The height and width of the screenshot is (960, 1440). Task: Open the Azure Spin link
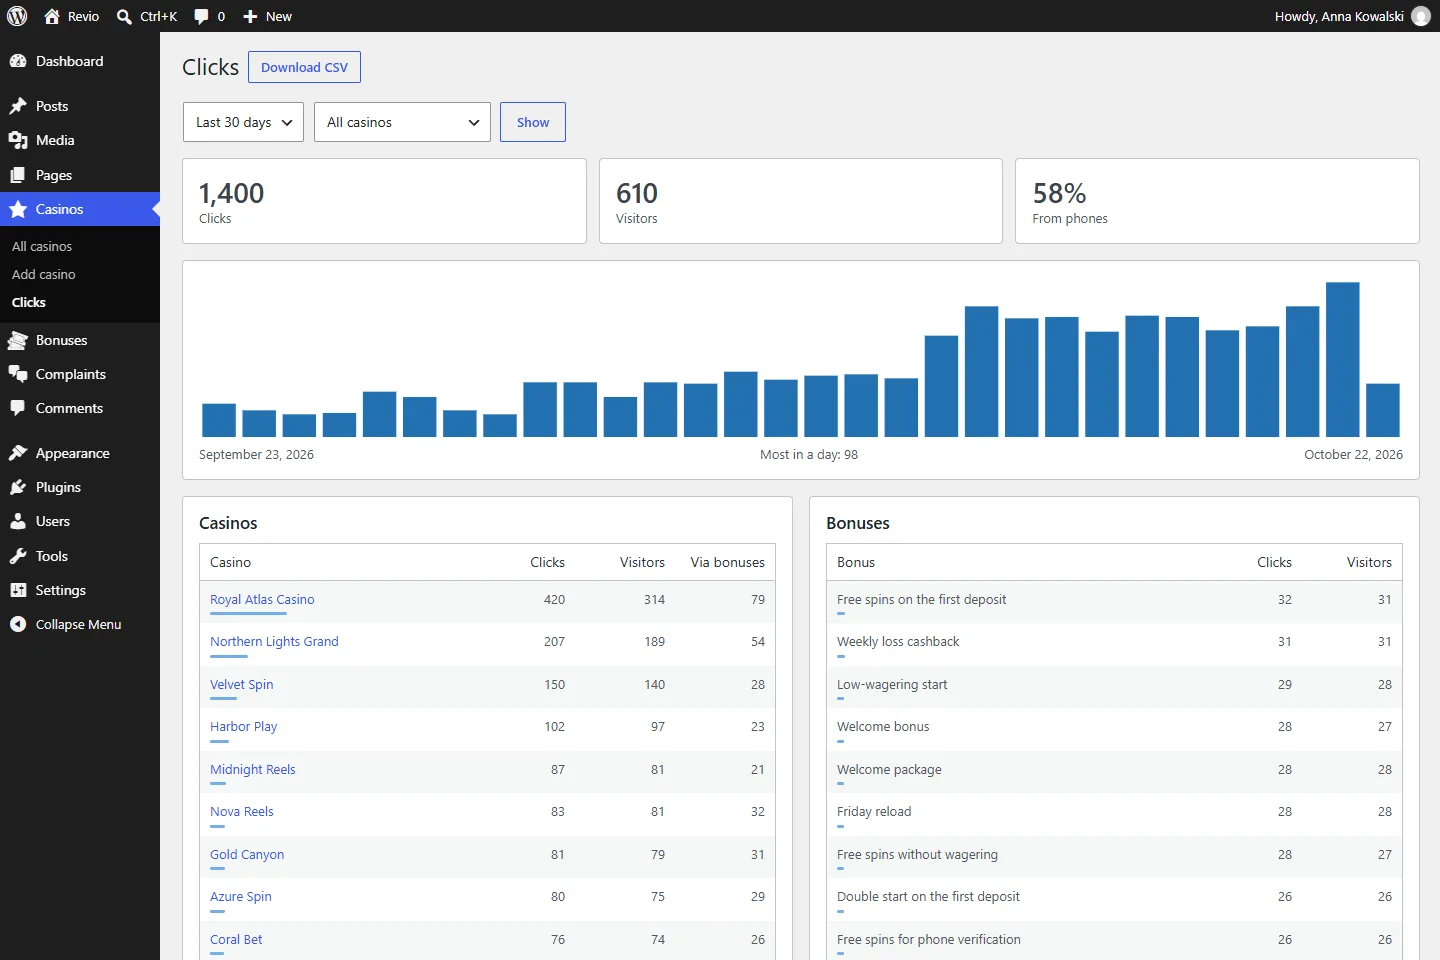[241, 896]
